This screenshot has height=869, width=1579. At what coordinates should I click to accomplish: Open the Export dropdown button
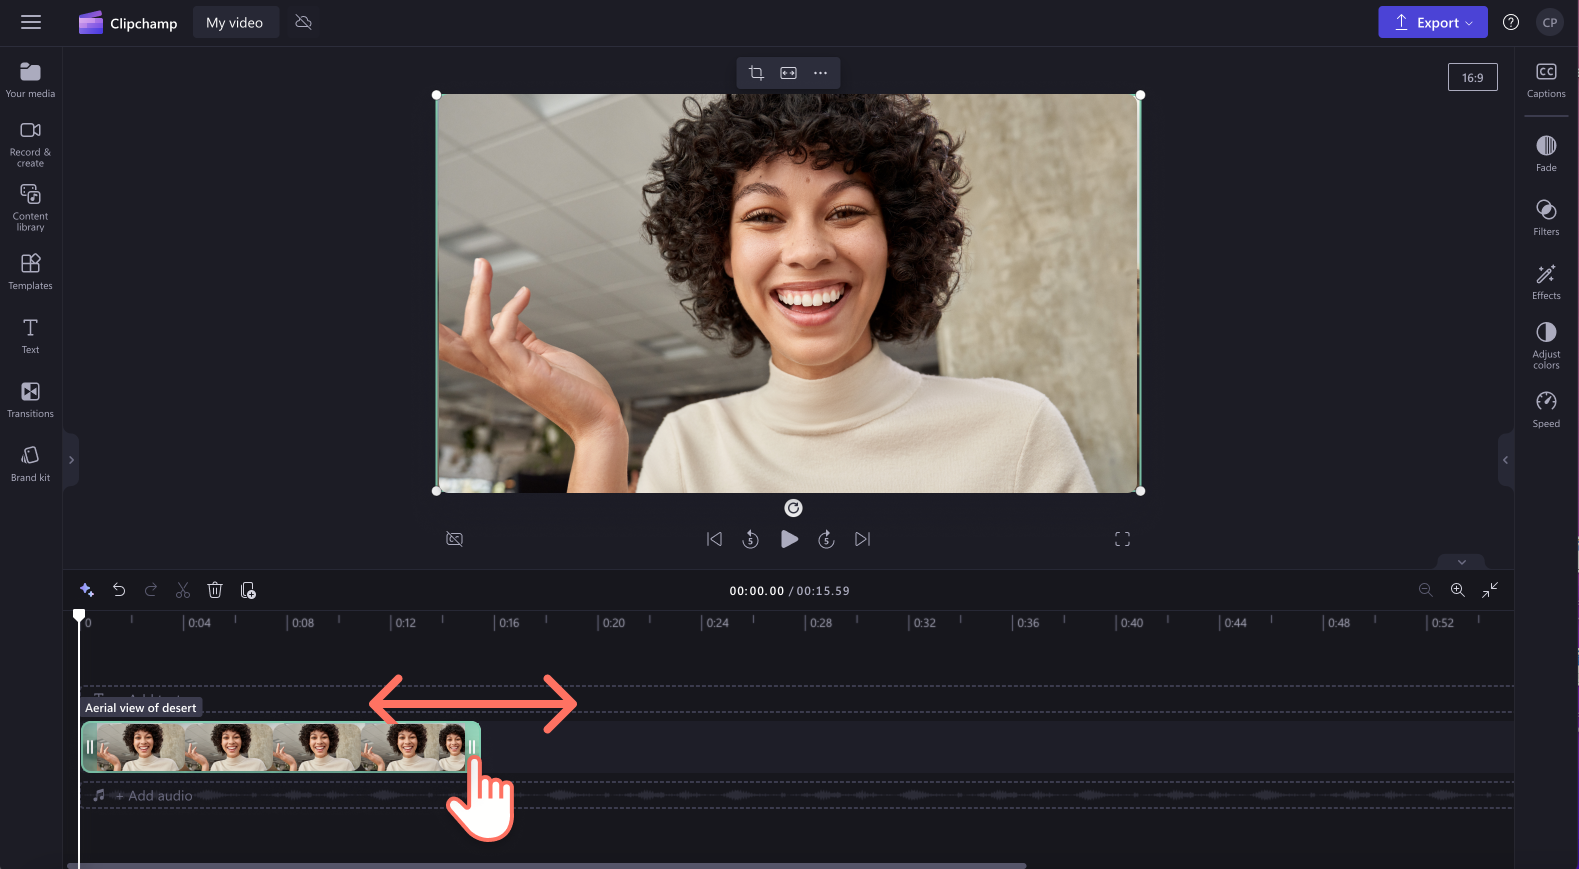pyautogui.click(x=1432, y=22)
